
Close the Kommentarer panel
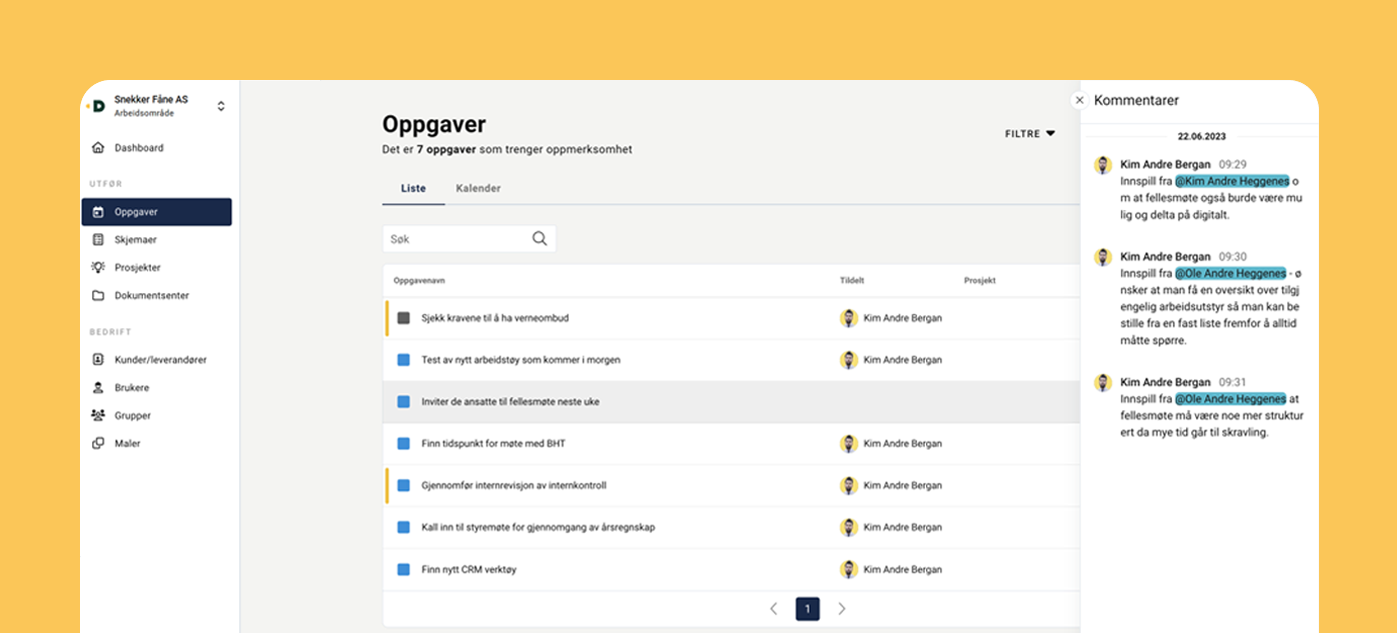pos(1079,100)
